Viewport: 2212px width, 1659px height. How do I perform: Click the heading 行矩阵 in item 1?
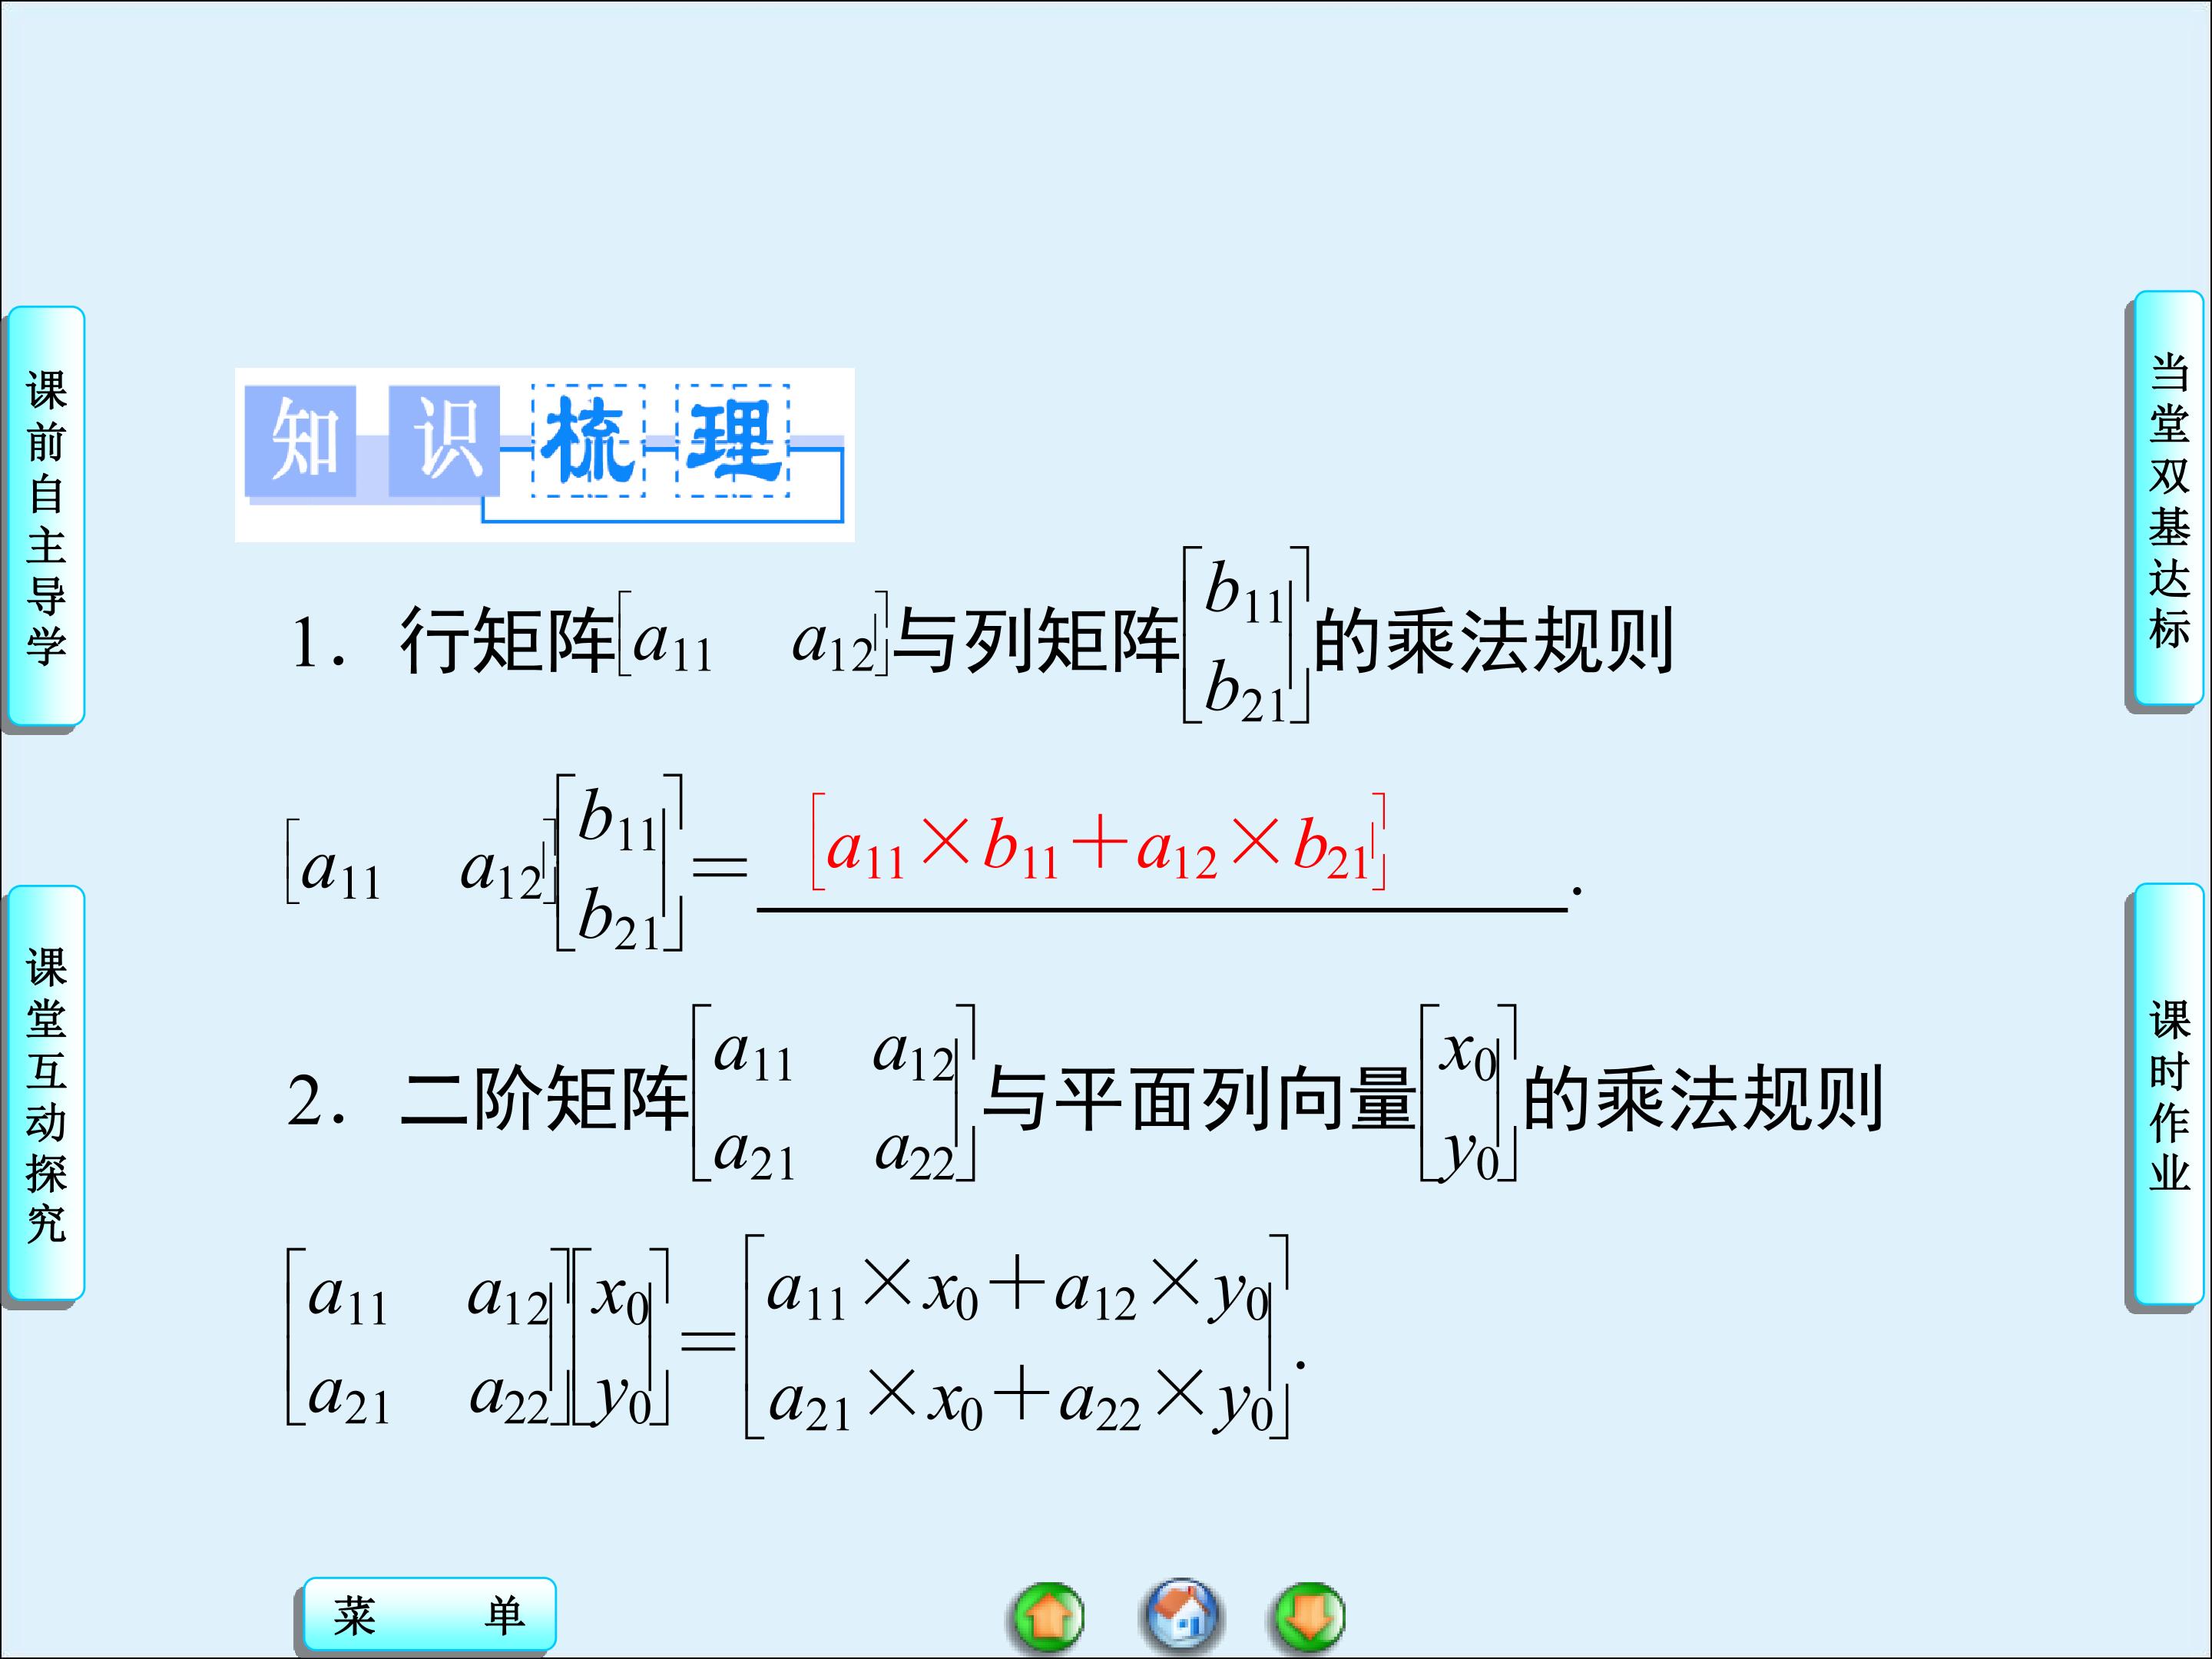(x=507, y=641)
